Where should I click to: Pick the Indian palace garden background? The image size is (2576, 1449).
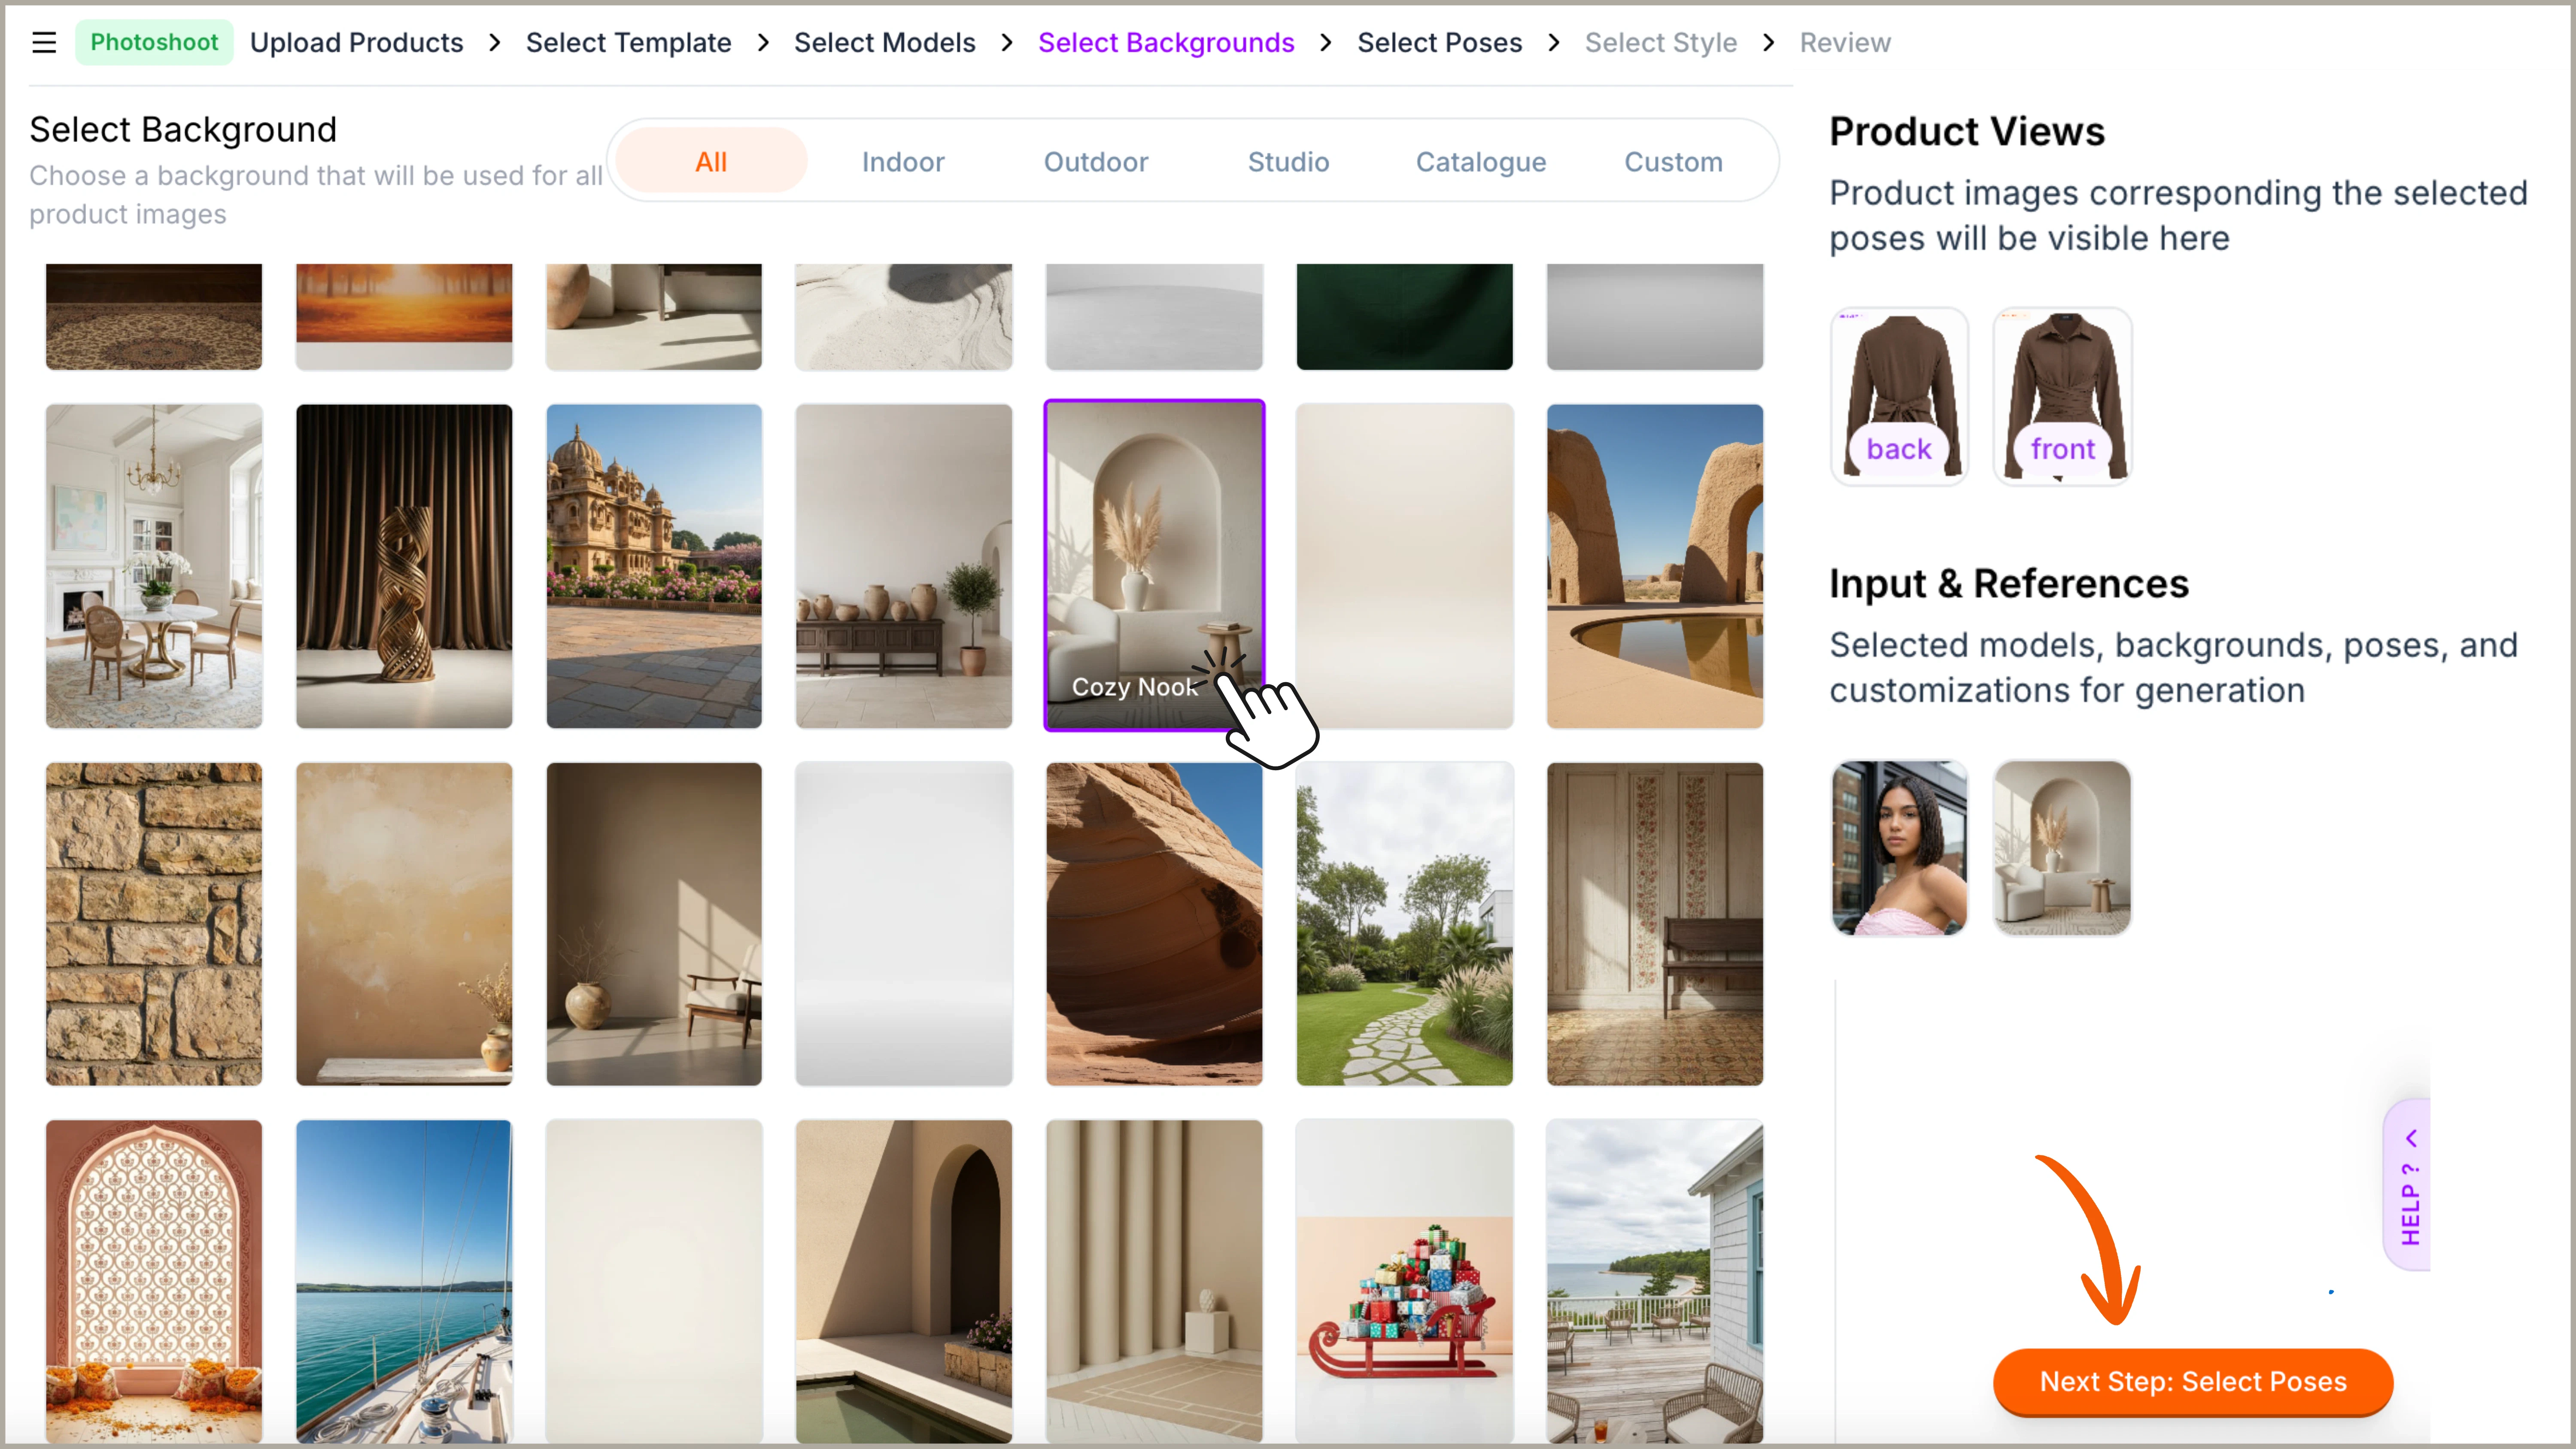pos(653,565)
